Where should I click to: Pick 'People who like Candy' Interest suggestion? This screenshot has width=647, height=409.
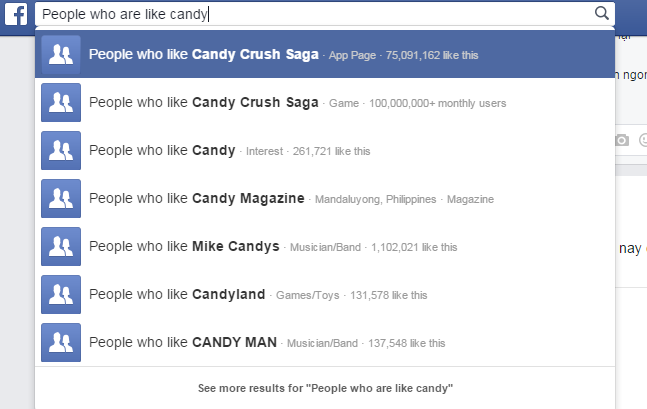(162, 150)
